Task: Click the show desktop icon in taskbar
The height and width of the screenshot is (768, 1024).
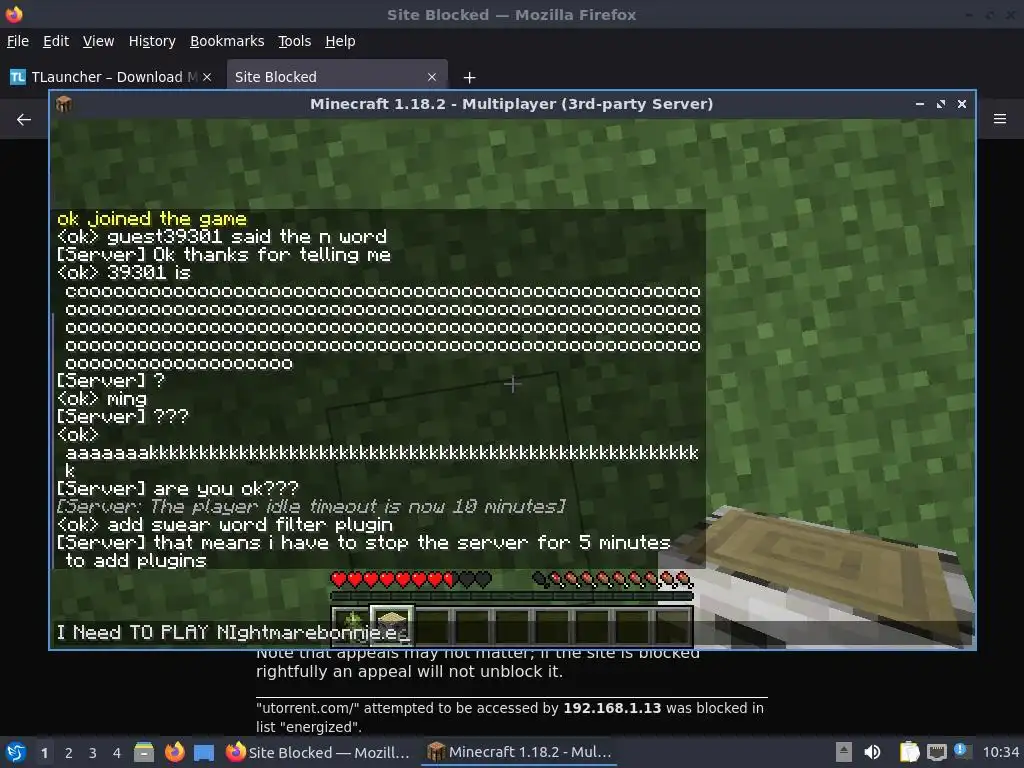Action: click(x=204, y=752)
